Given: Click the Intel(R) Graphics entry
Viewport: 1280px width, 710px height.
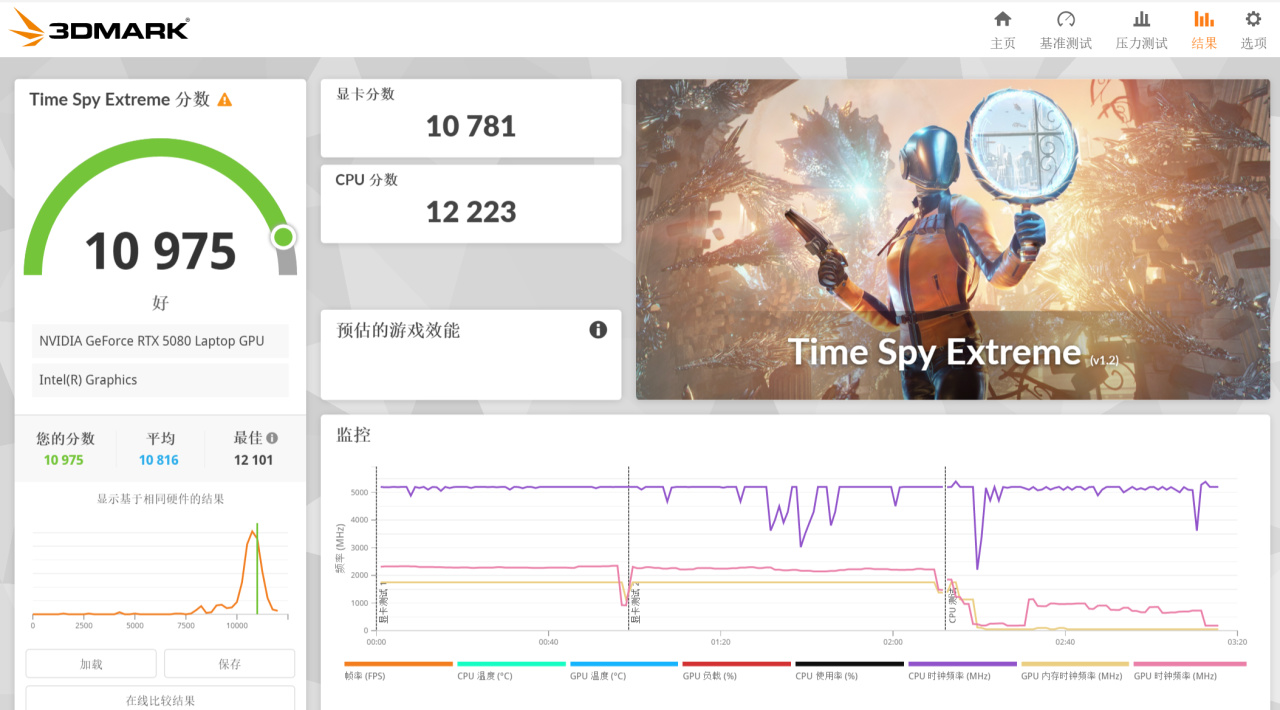Looking at the screenshot, I should pyautogui.click(x=160, y=380).
